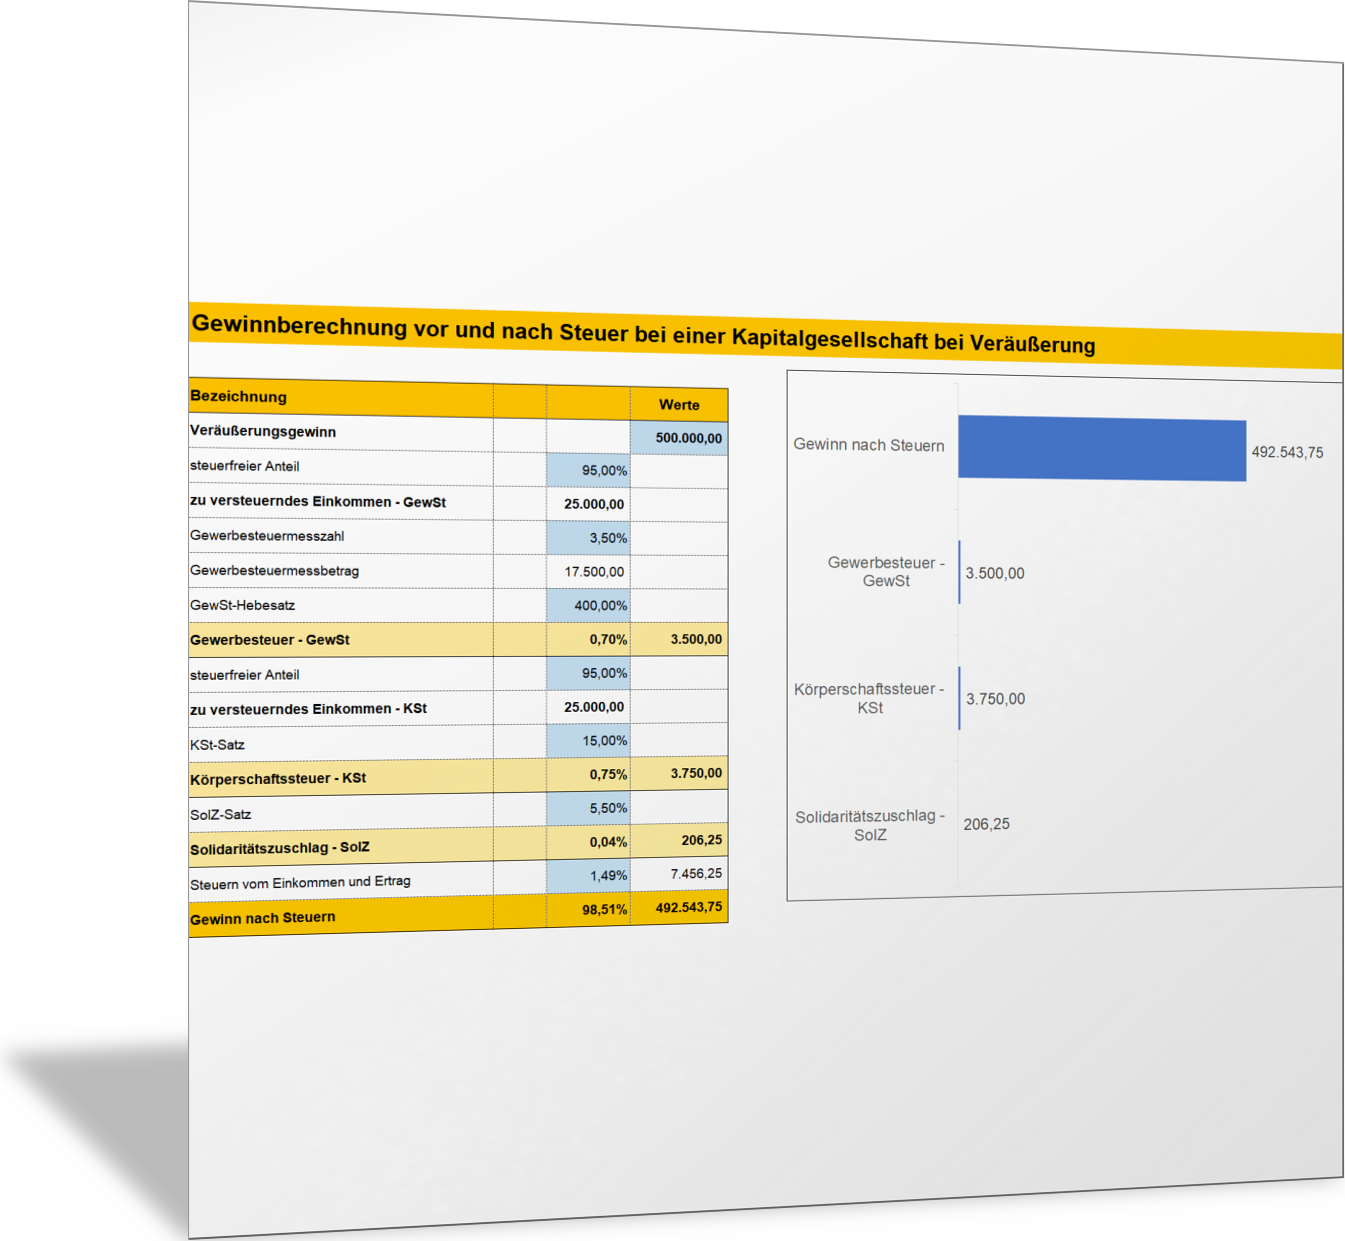Viewport: 1345px width, 1241px height.
Task: Click the 0,04% Solidaritätszuschlag percentage
Action: [588, 842]
